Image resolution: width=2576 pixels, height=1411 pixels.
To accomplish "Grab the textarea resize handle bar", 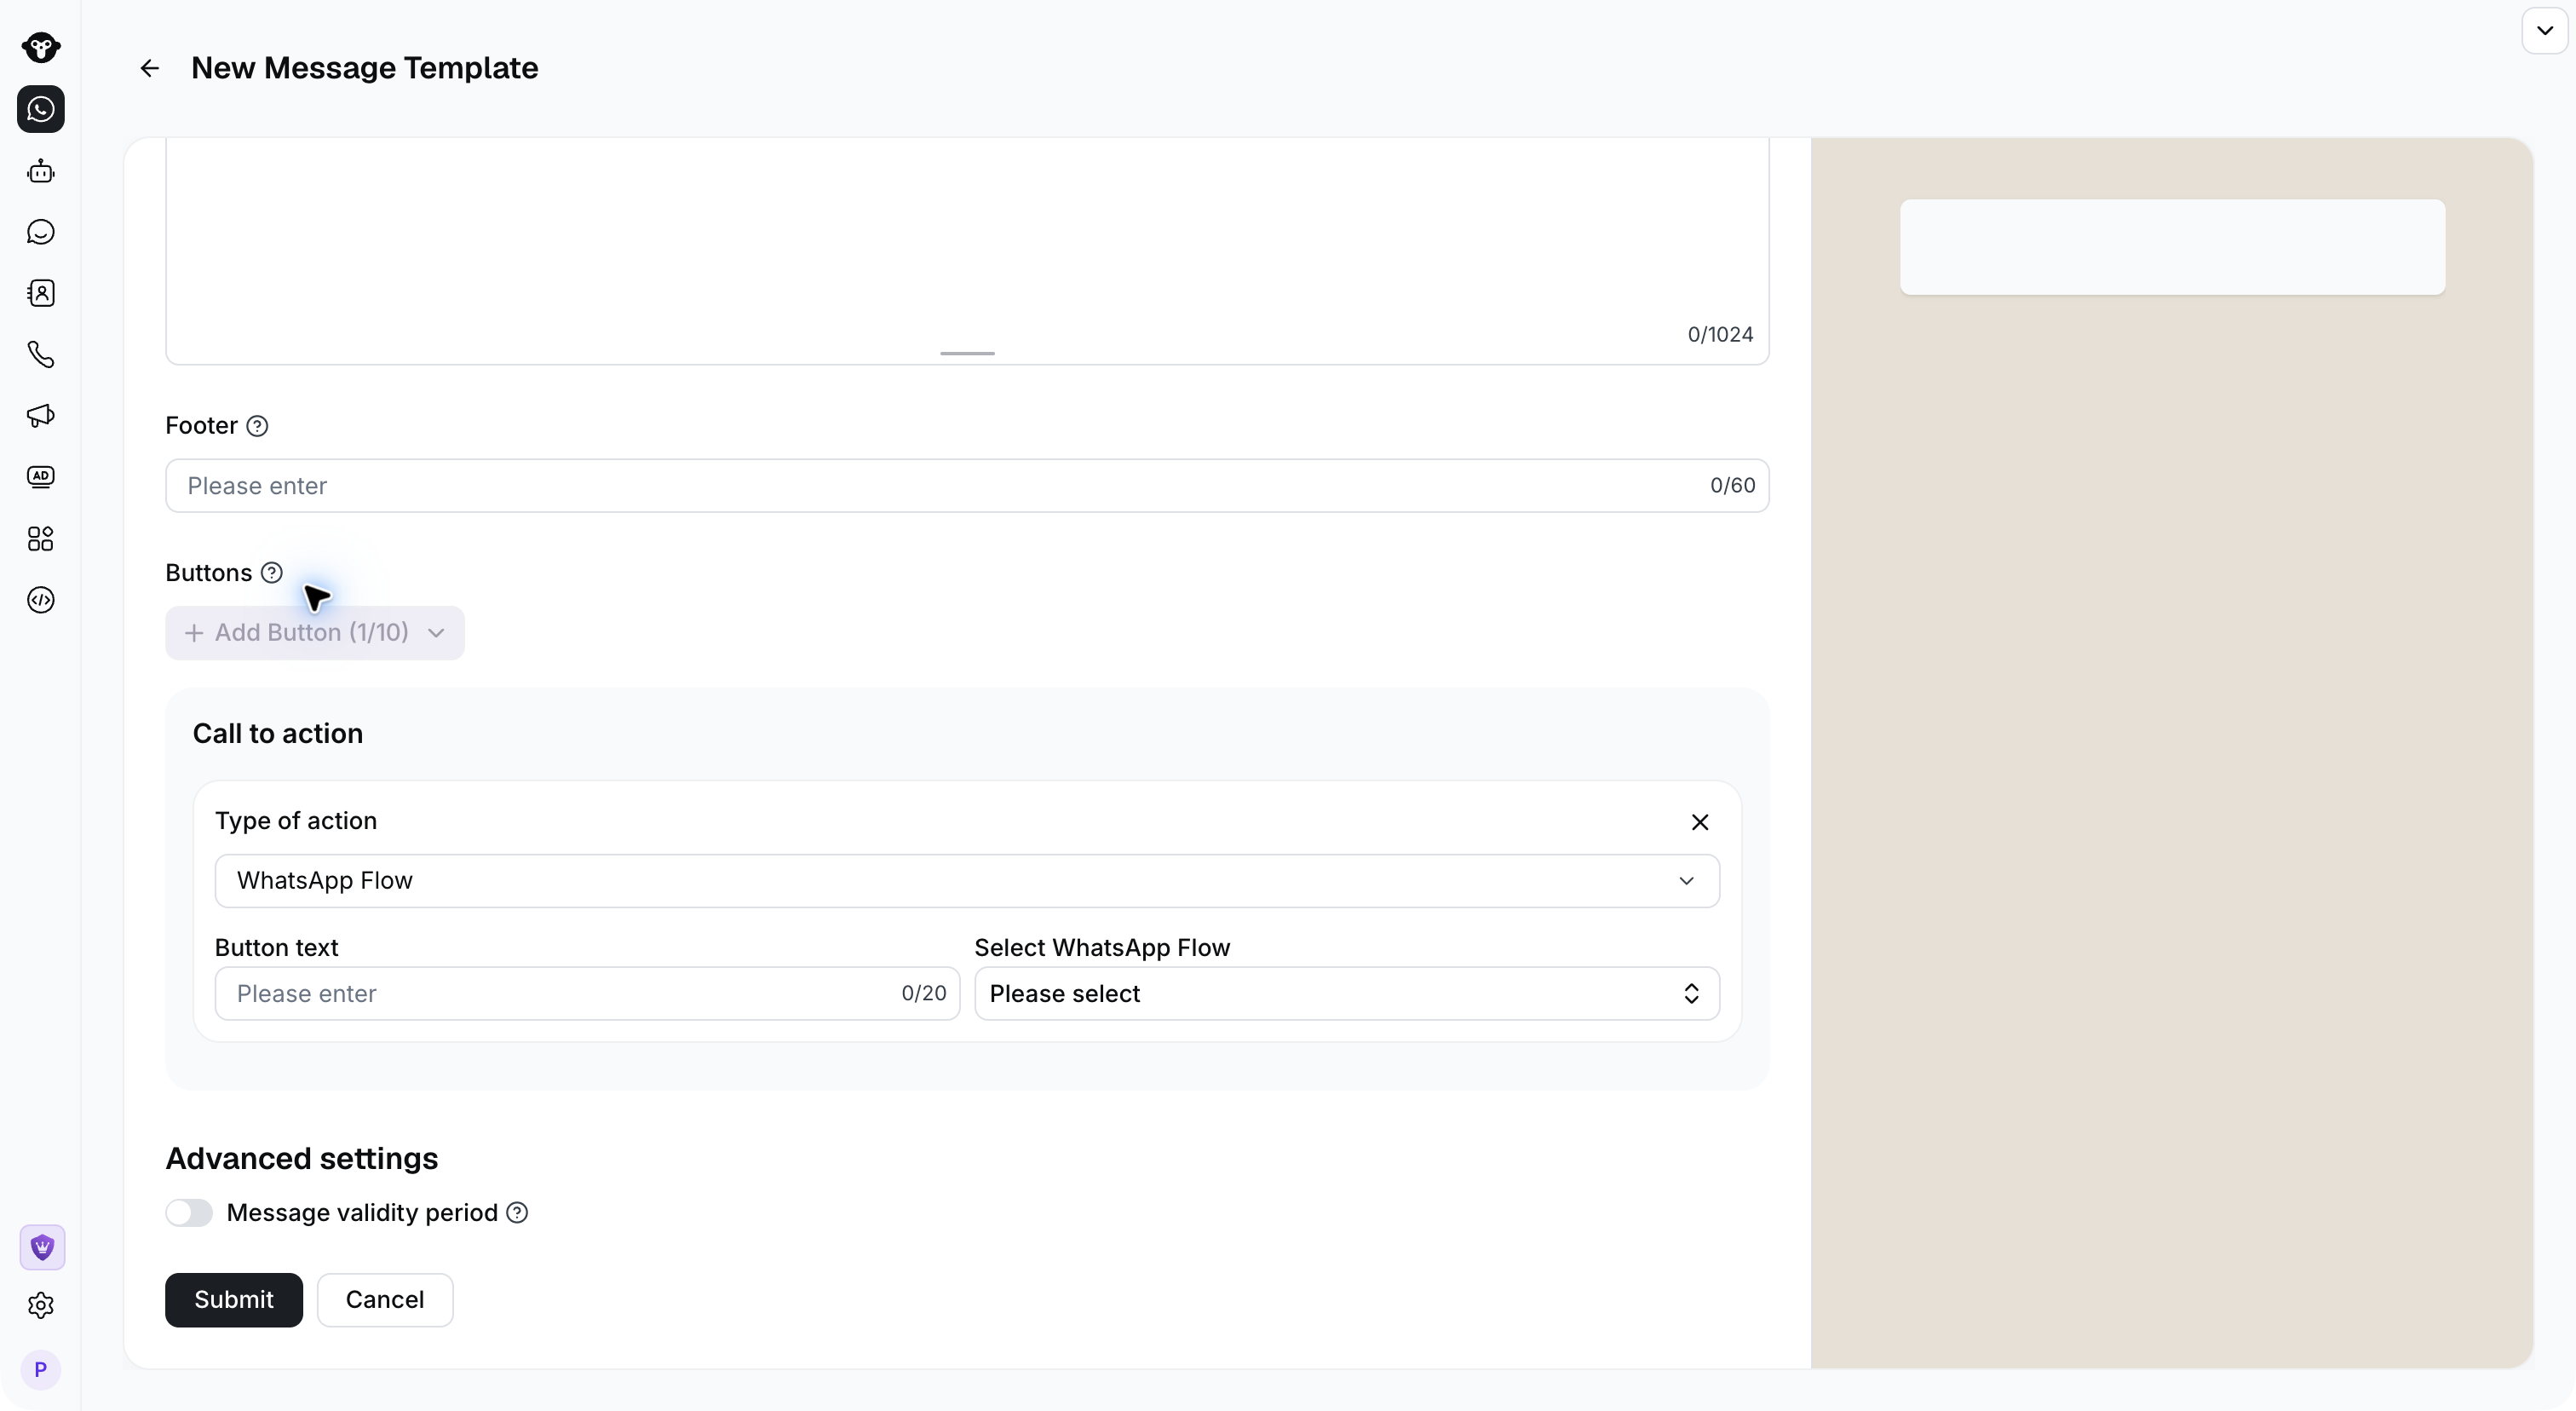I will [967, 353].
